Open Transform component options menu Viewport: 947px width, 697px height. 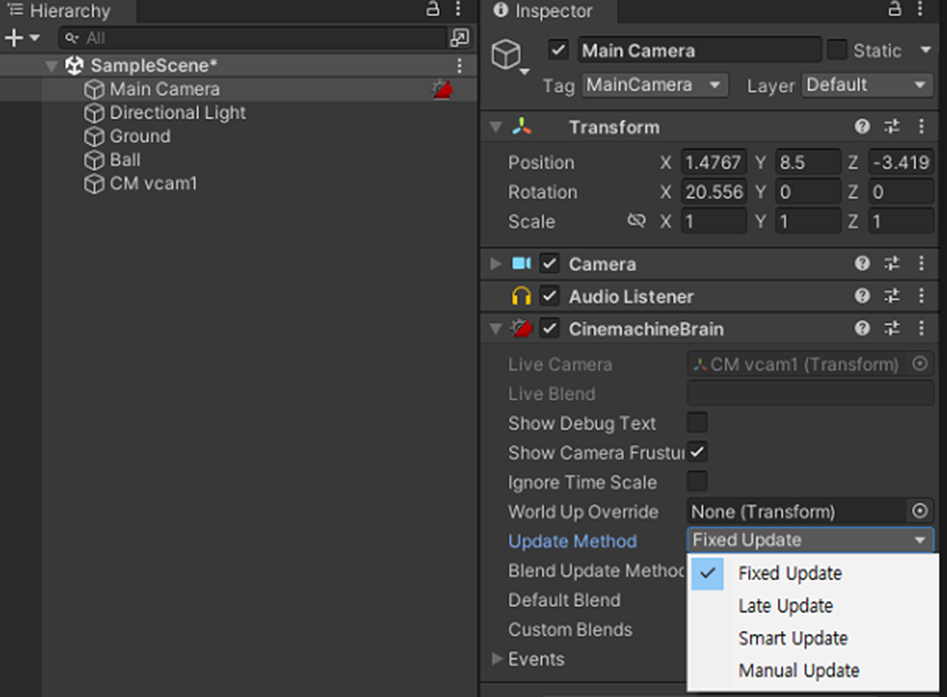click(x=921, y=126)
